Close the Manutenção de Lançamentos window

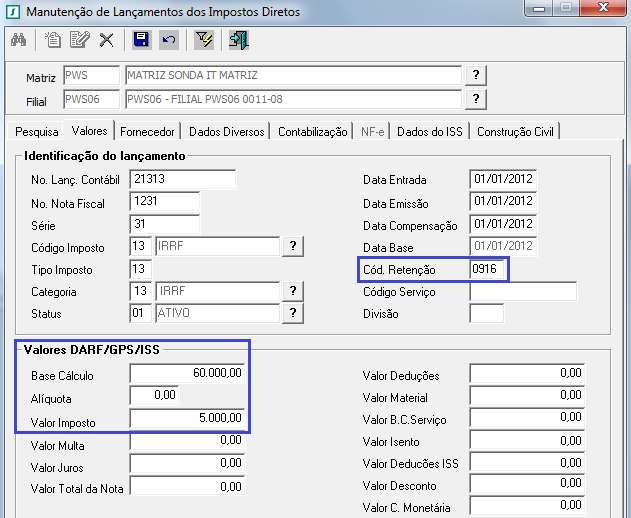[x=603, y=8]
